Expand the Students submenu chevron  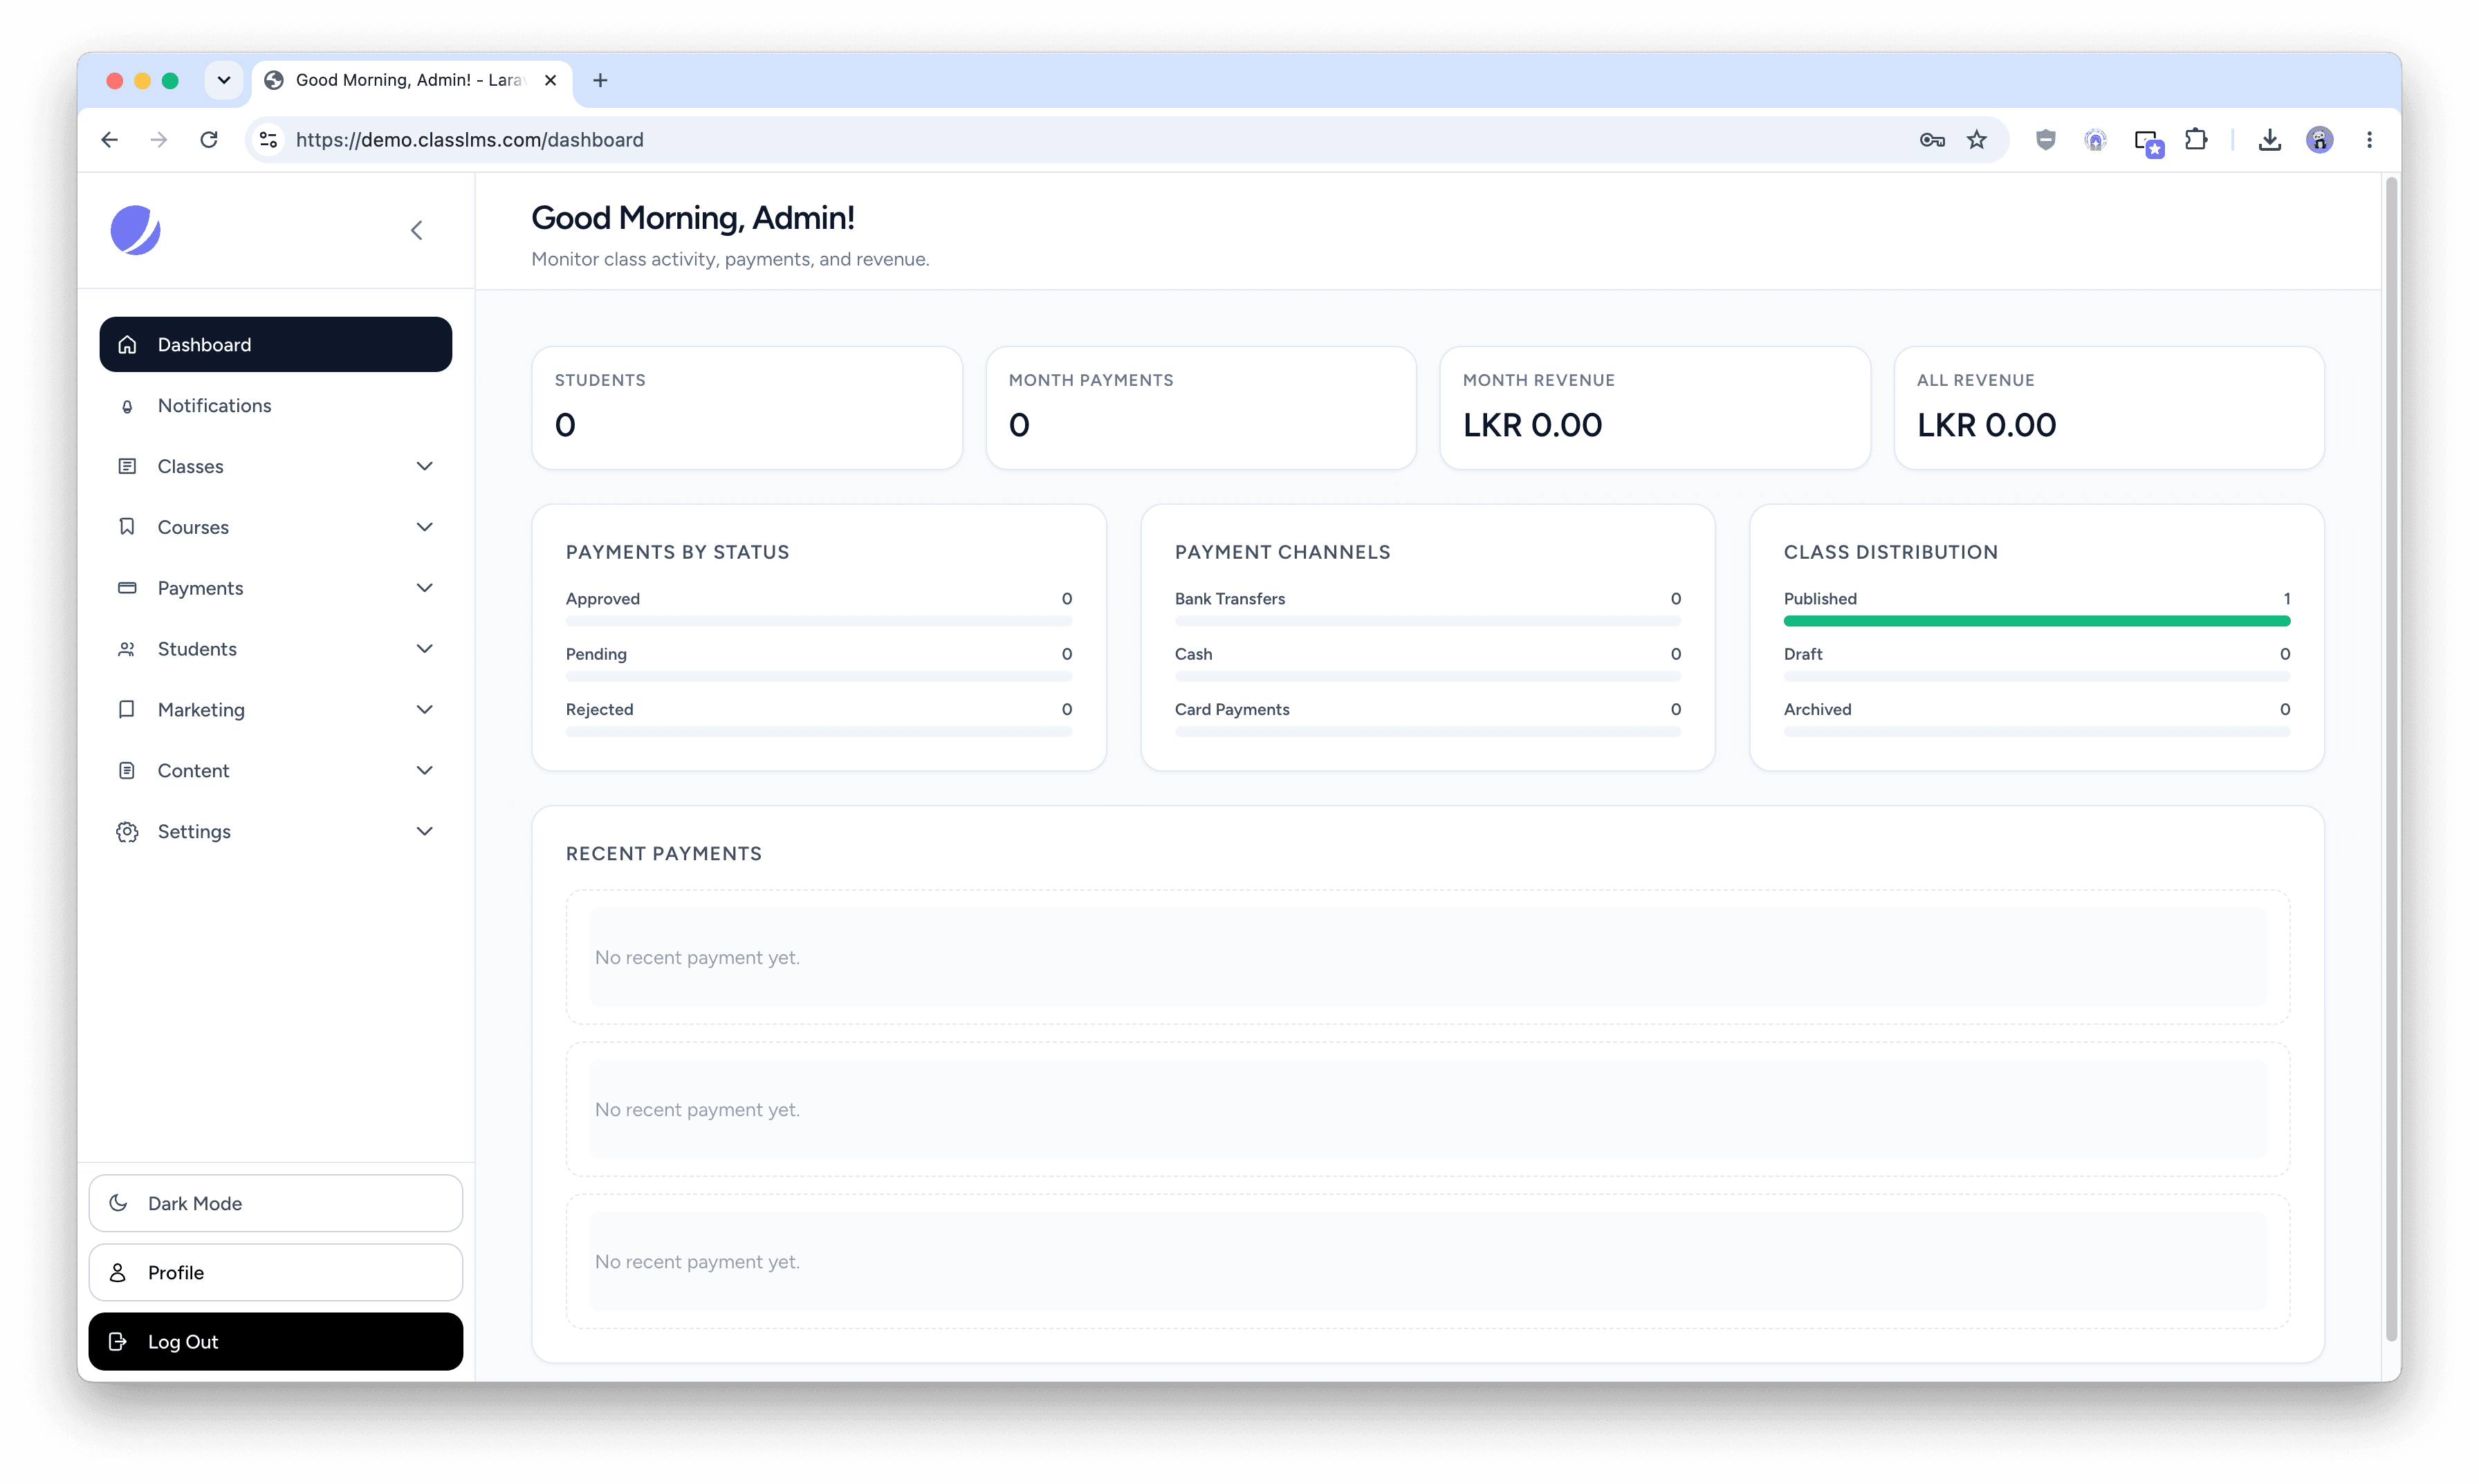pyautogui.click(x=425, y=649)
